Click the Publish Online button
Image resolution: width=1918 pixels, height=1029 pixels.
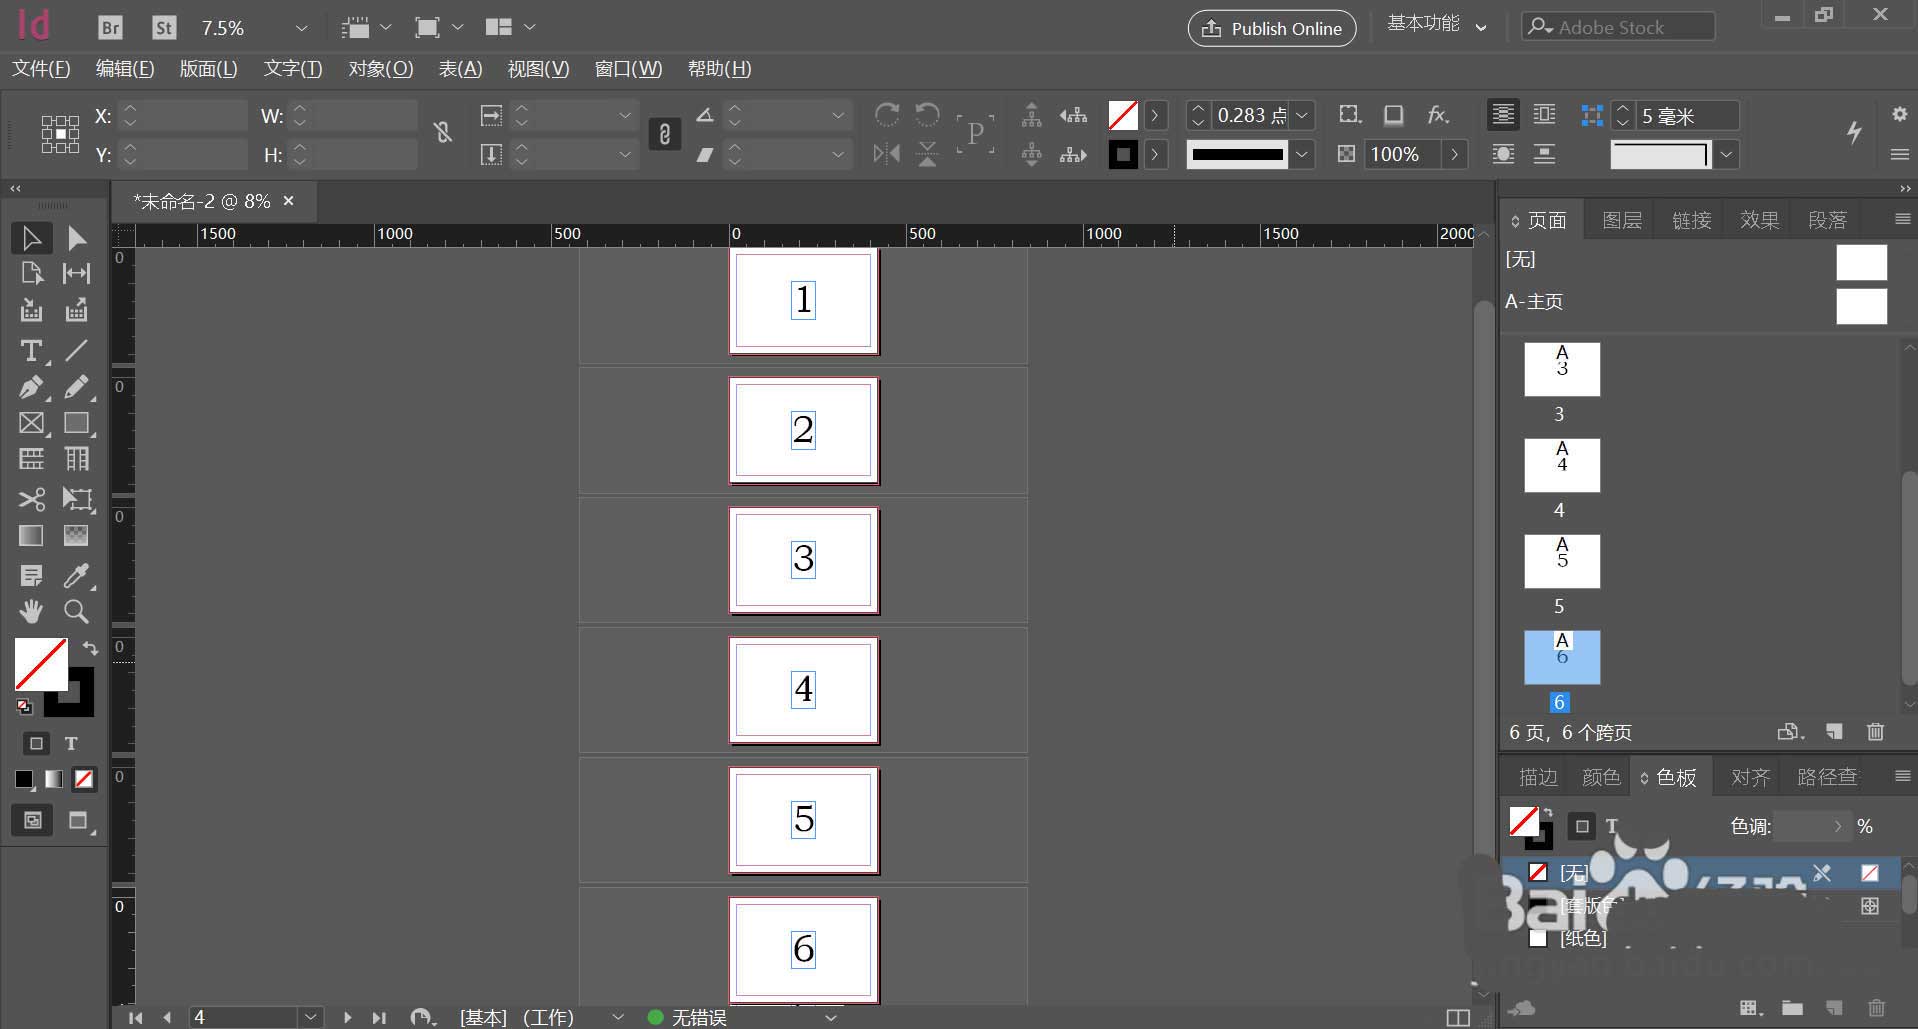[1272, 28]
